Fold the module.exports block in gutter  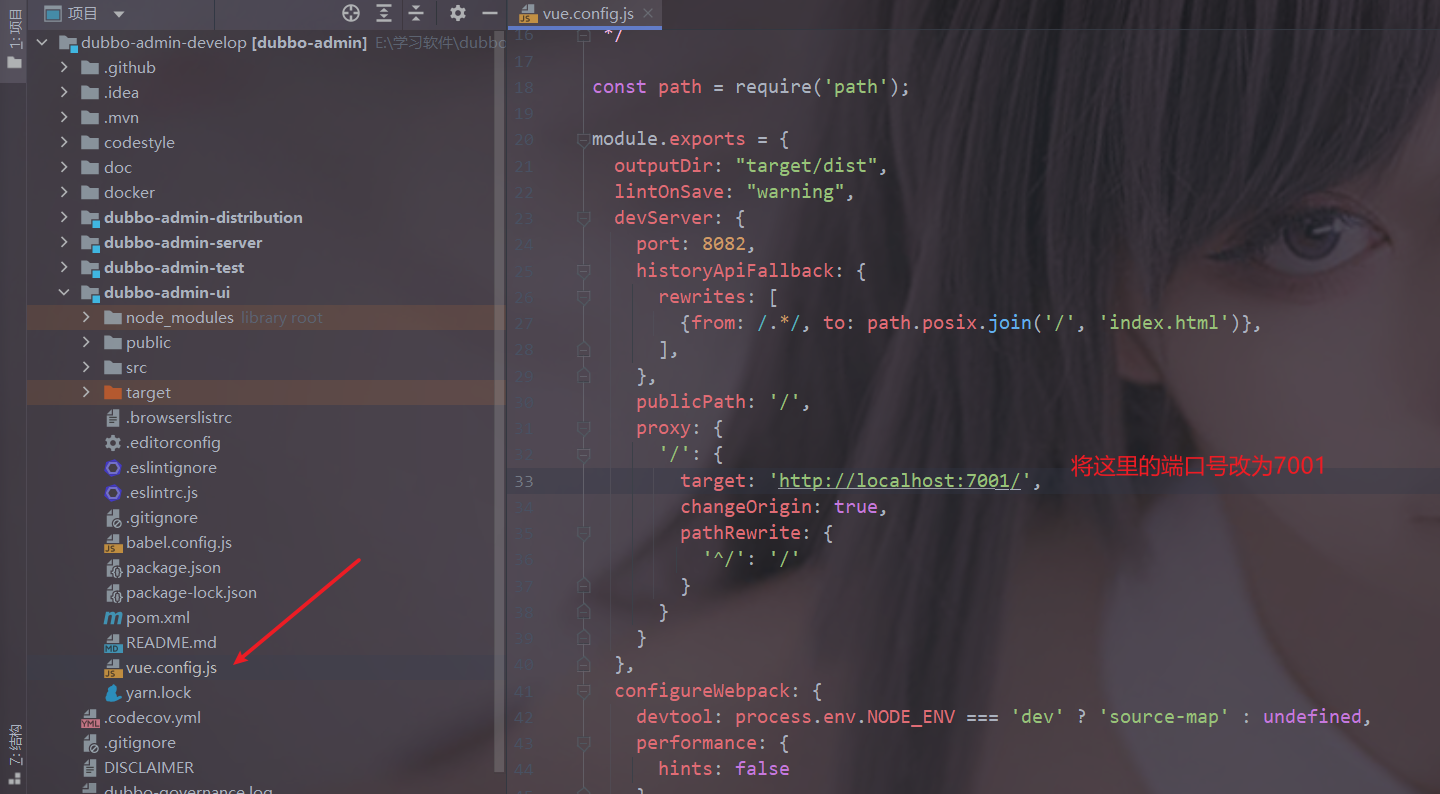pos(583,139)
